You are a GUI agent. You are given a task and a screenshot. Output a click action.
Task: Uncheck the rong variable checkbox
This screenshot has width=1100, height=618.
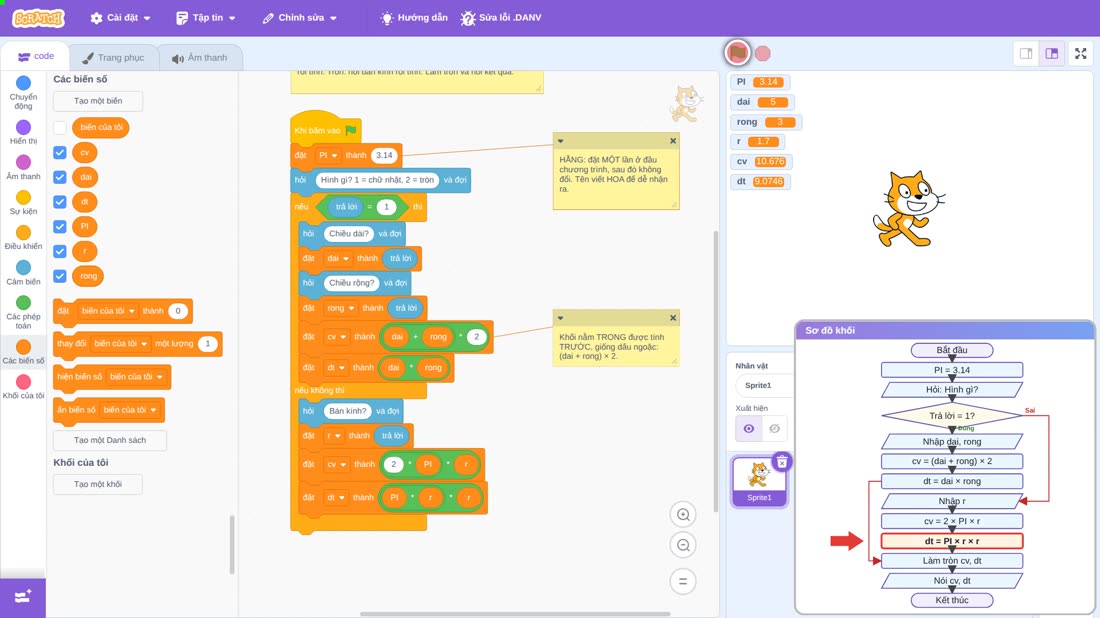(60, 276)
